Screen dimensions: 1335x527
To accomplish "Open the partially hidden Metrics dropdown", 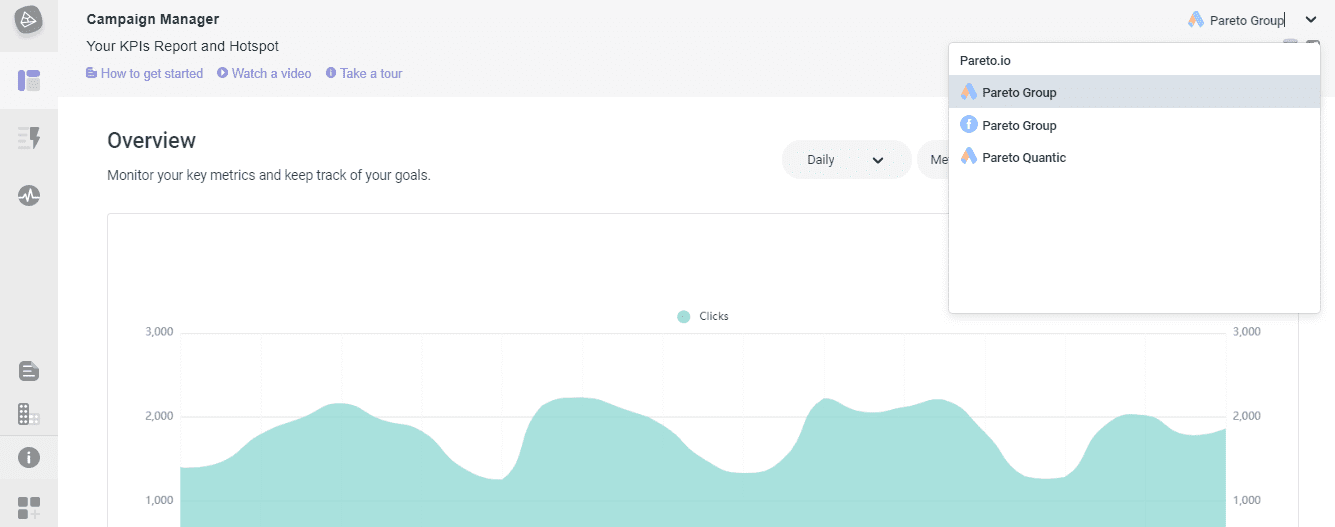I will (934, 160).
